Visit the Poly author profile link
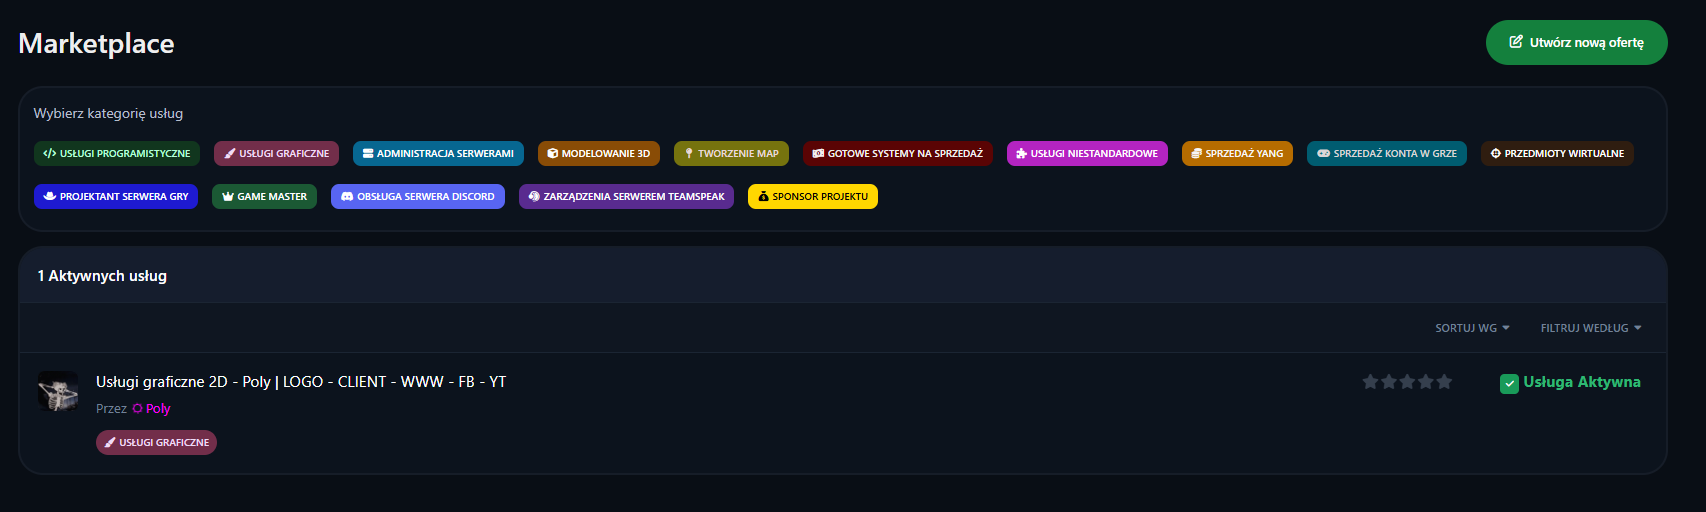 157,409
